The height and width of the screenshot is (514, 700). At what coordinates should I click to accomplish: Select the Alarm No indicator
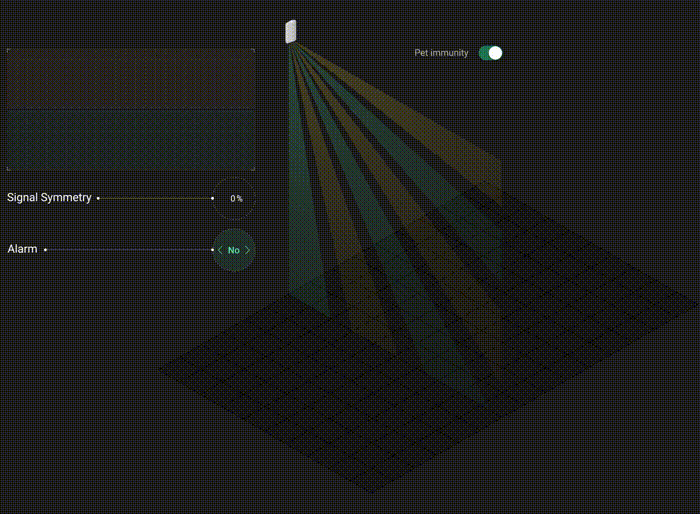pos(234,250)
